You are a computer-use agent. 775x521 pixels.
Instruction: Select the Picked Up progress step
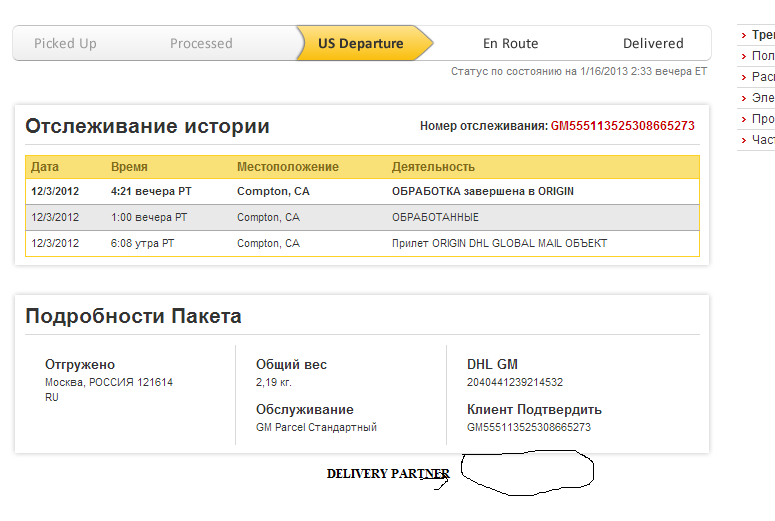[65, 44]
